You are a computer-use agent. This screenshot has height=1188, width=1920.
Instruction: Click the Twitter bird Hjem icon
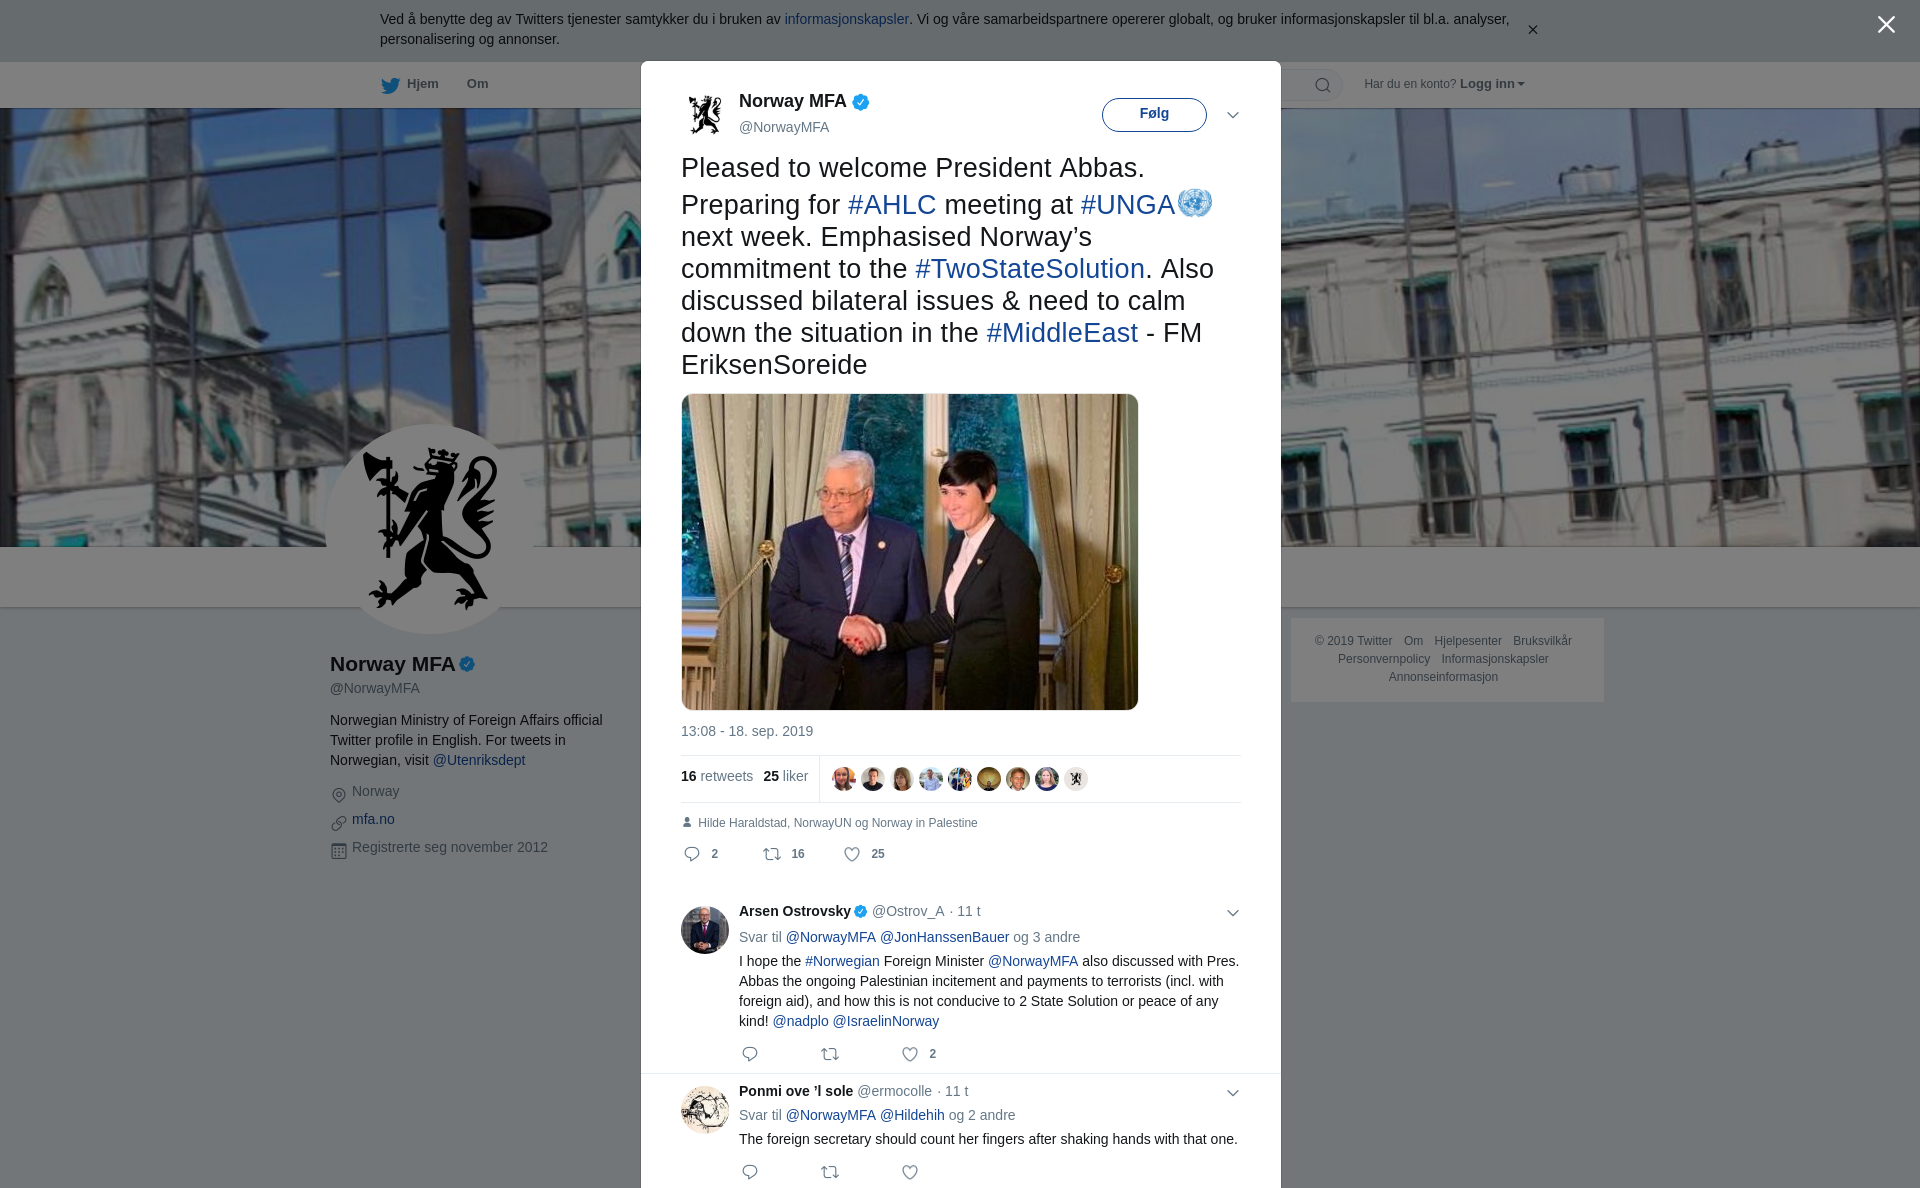(x=390, y=85)
